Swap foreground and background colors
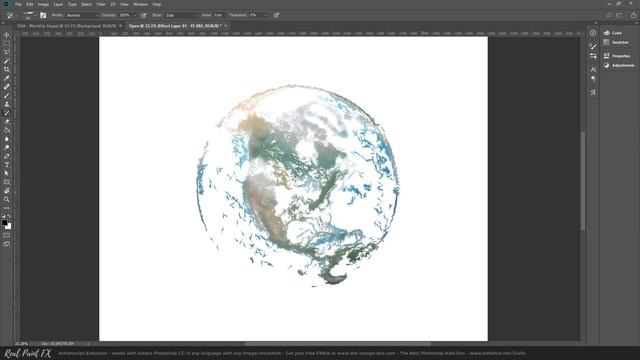The image size is (640, 360). (x=9, y=216)
